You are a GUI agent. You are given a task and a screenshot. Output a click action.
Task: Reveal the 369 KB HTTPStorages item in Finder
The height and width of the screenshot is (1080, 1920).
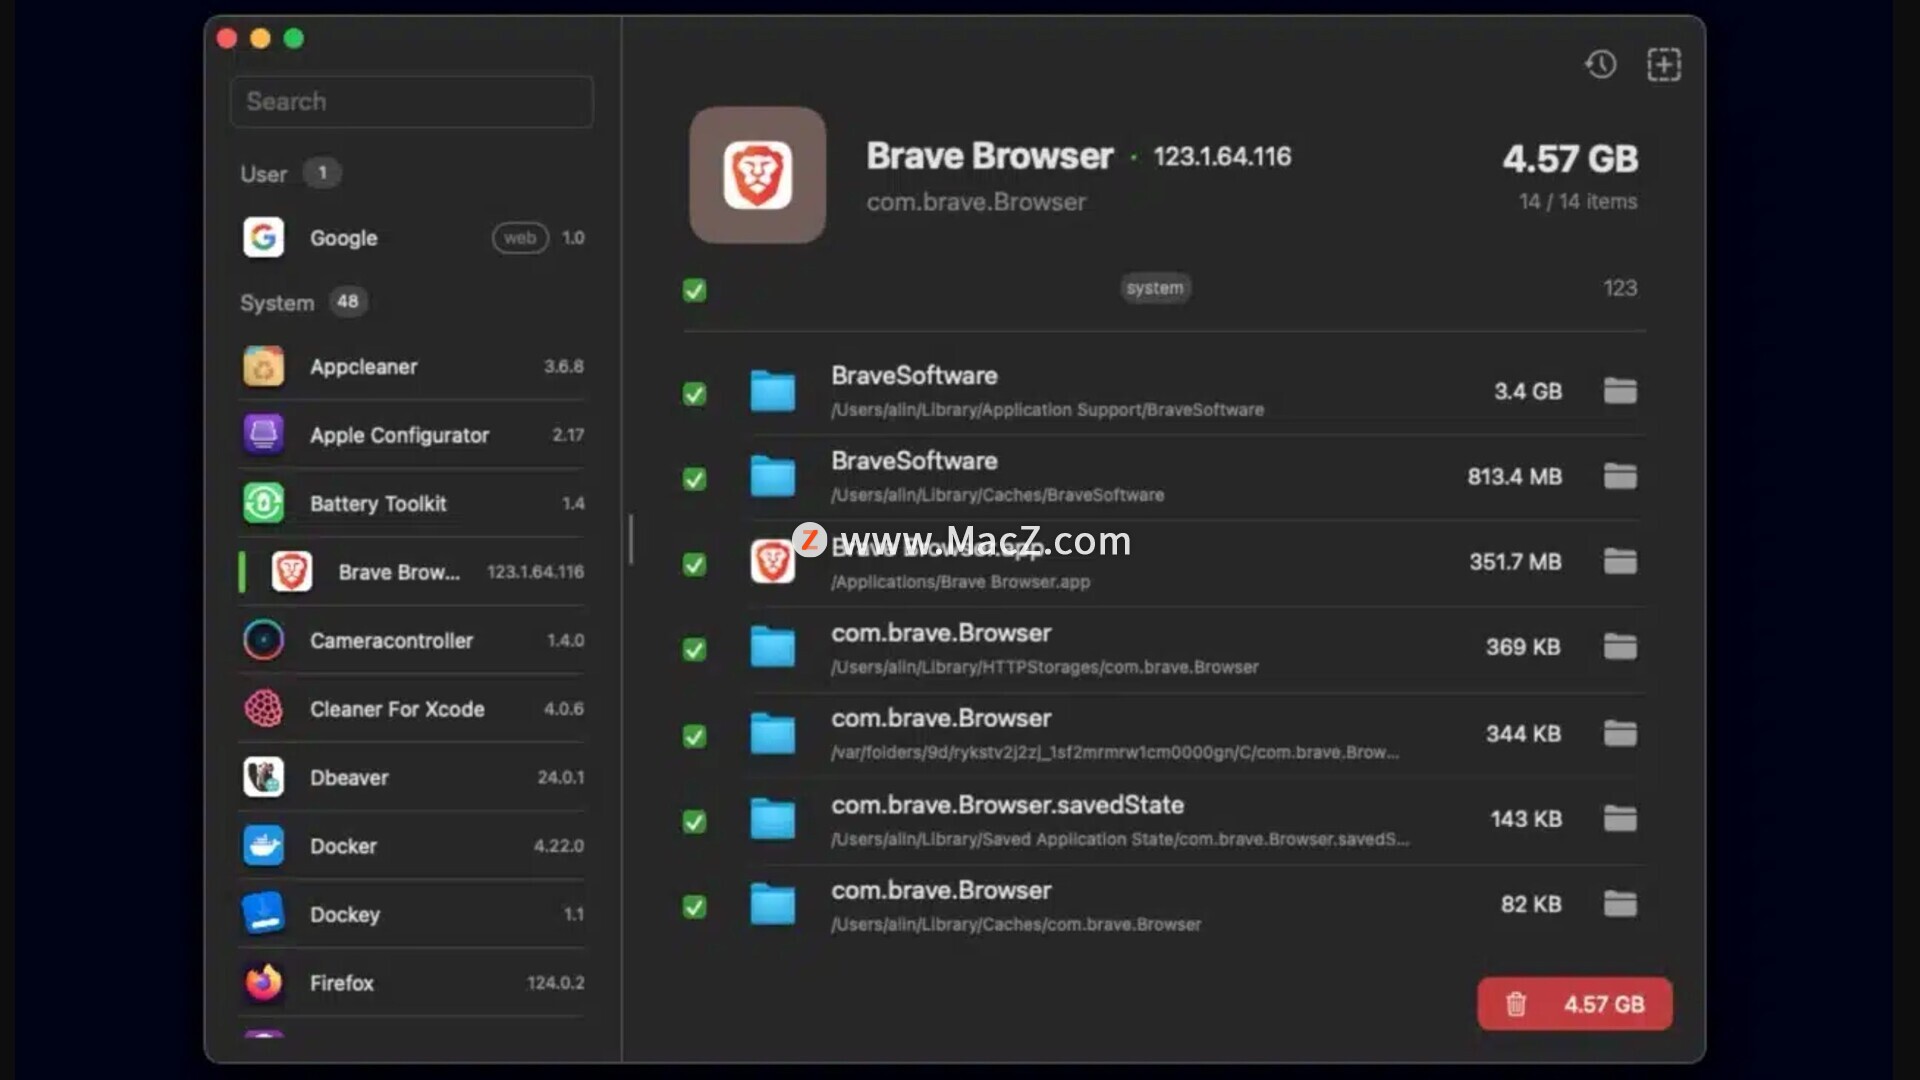pos(1620,647)
